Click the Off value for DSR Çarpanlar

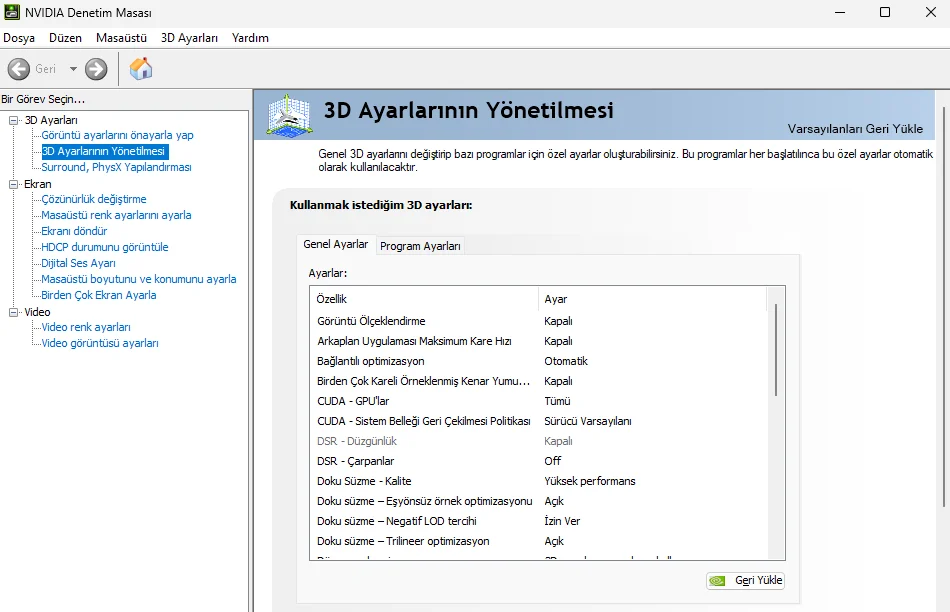pyautogui.click(x=553, y=461)
